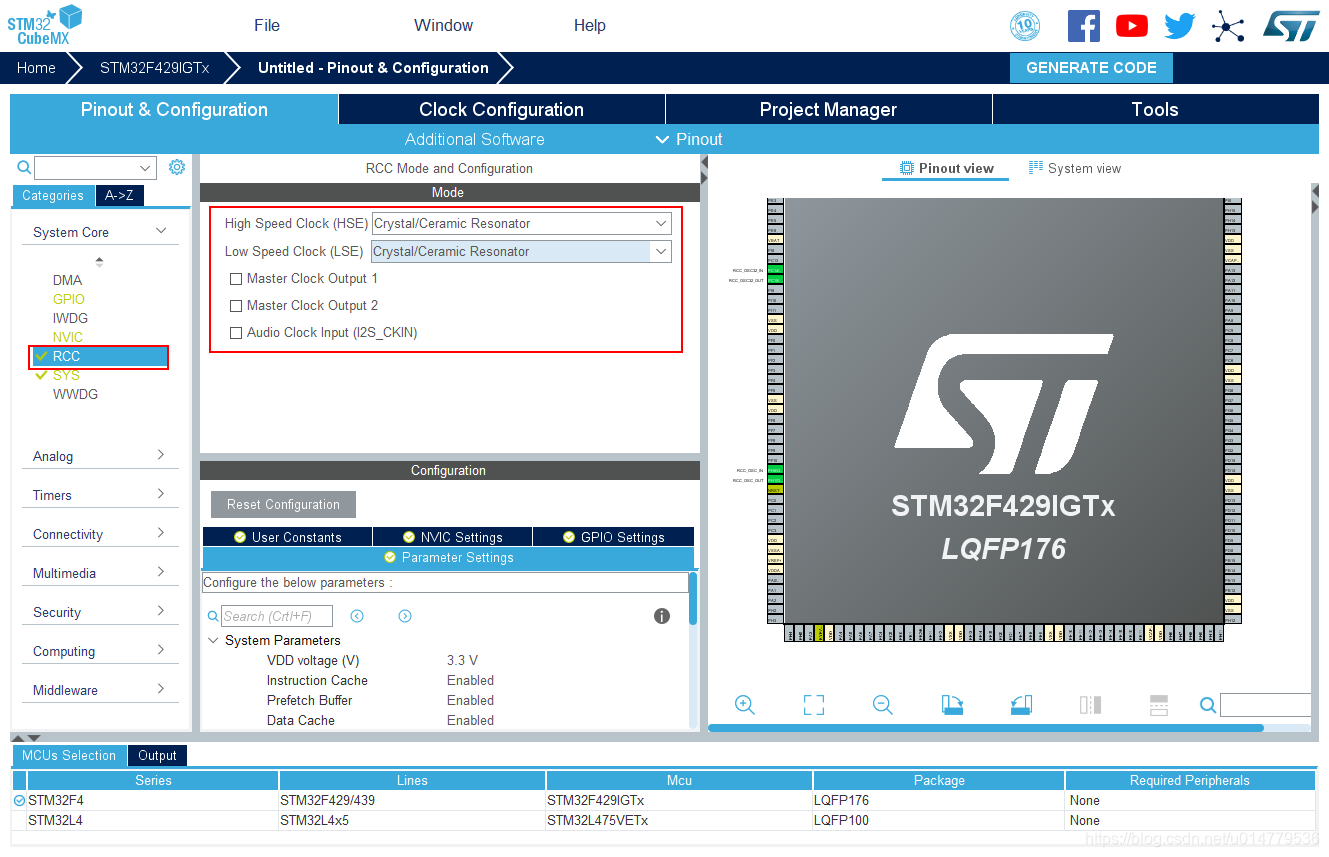Open the User Constants tab

tap(287, 537)
